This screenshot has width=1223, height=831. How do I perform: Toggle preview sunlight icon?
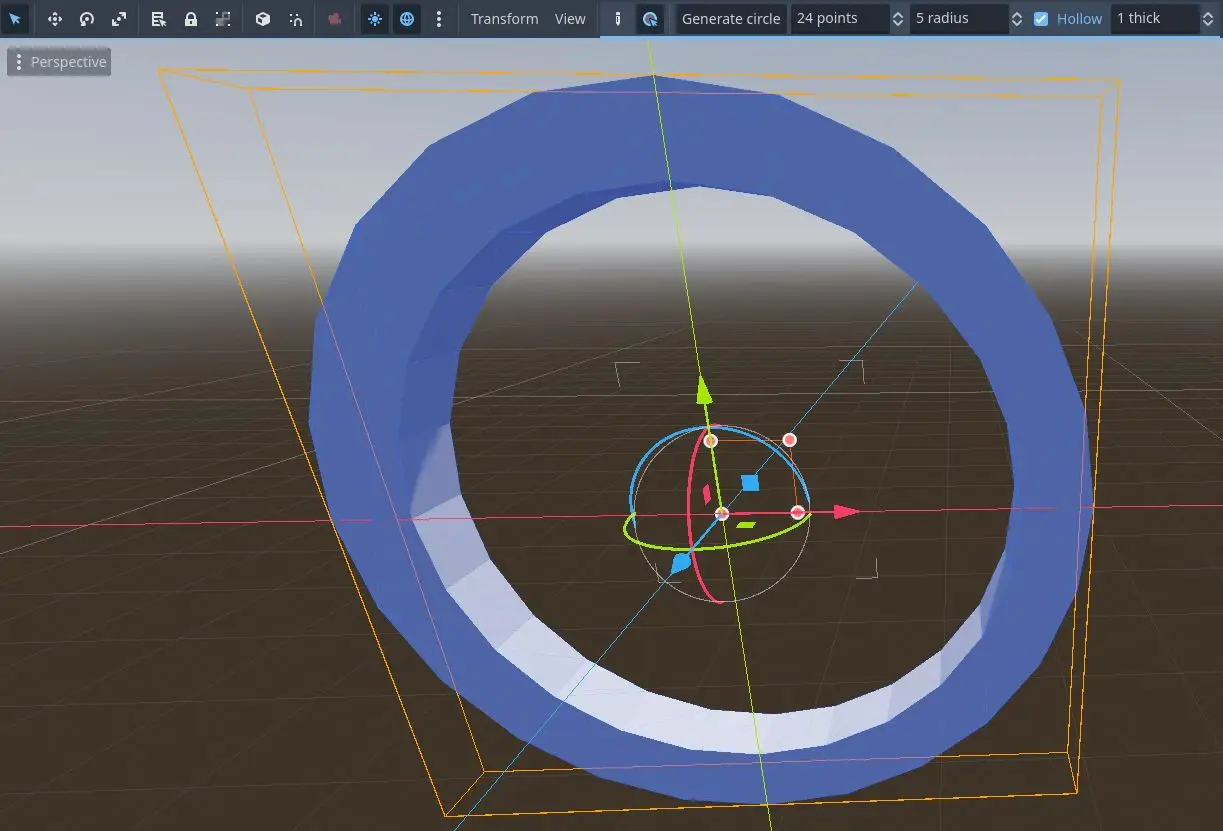(375, 19)
